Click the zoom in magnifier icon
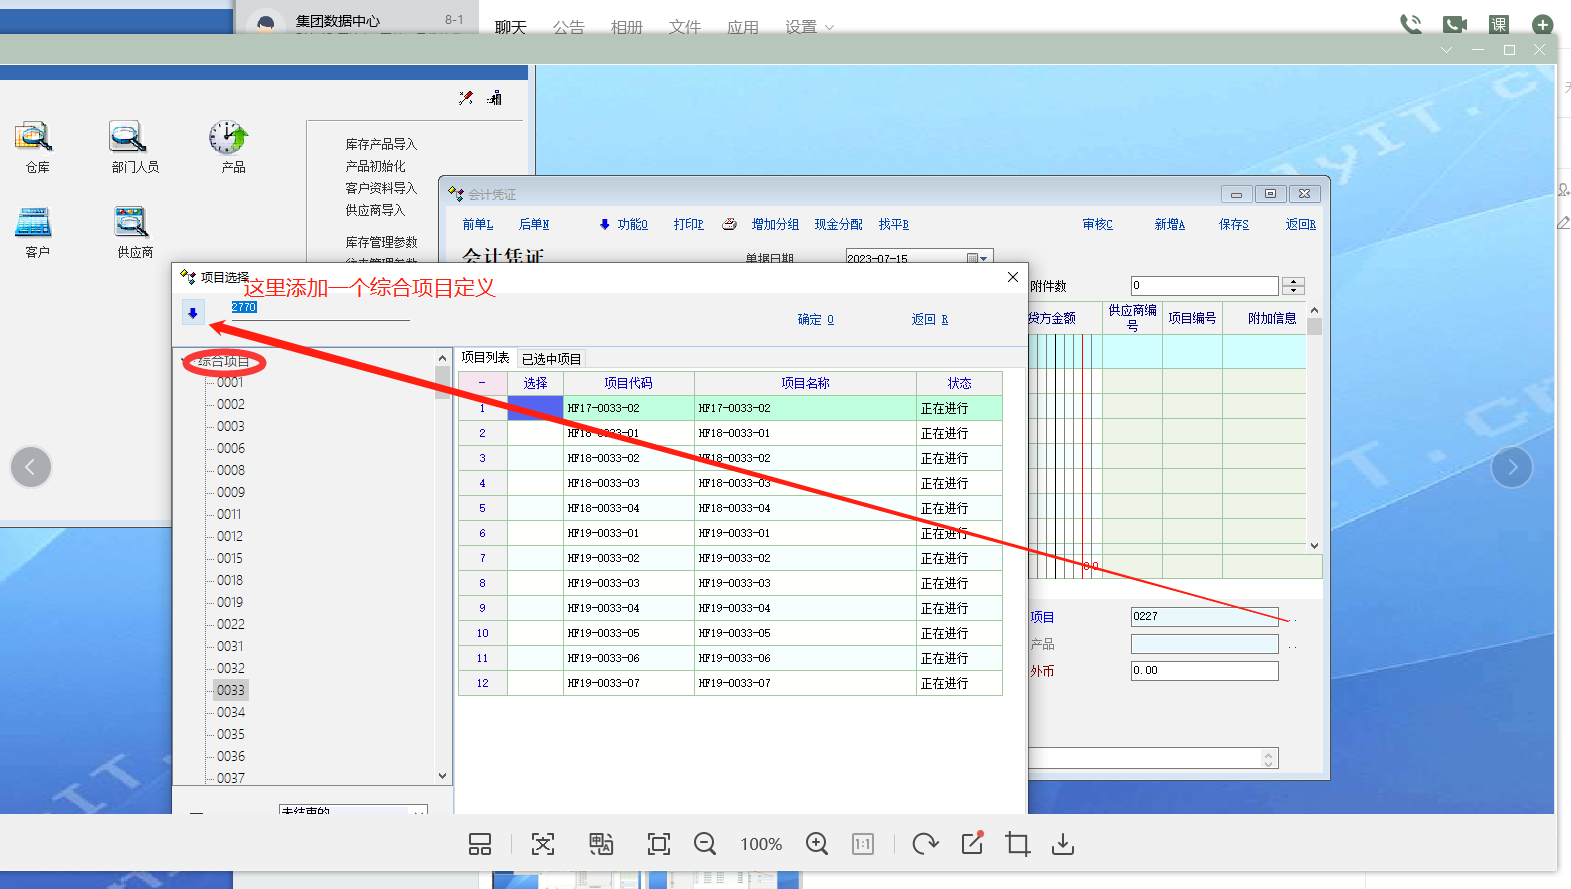1571x889 pixels. coord(817,844)
